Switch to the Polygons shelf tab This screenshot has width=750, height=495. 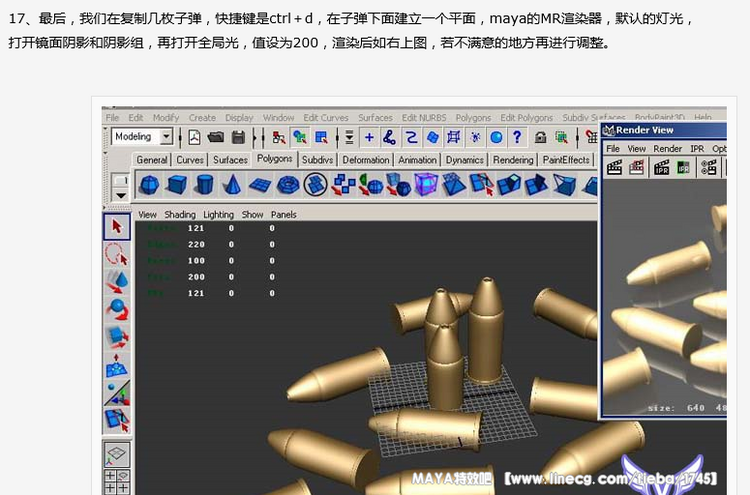(x=275, y=159)
